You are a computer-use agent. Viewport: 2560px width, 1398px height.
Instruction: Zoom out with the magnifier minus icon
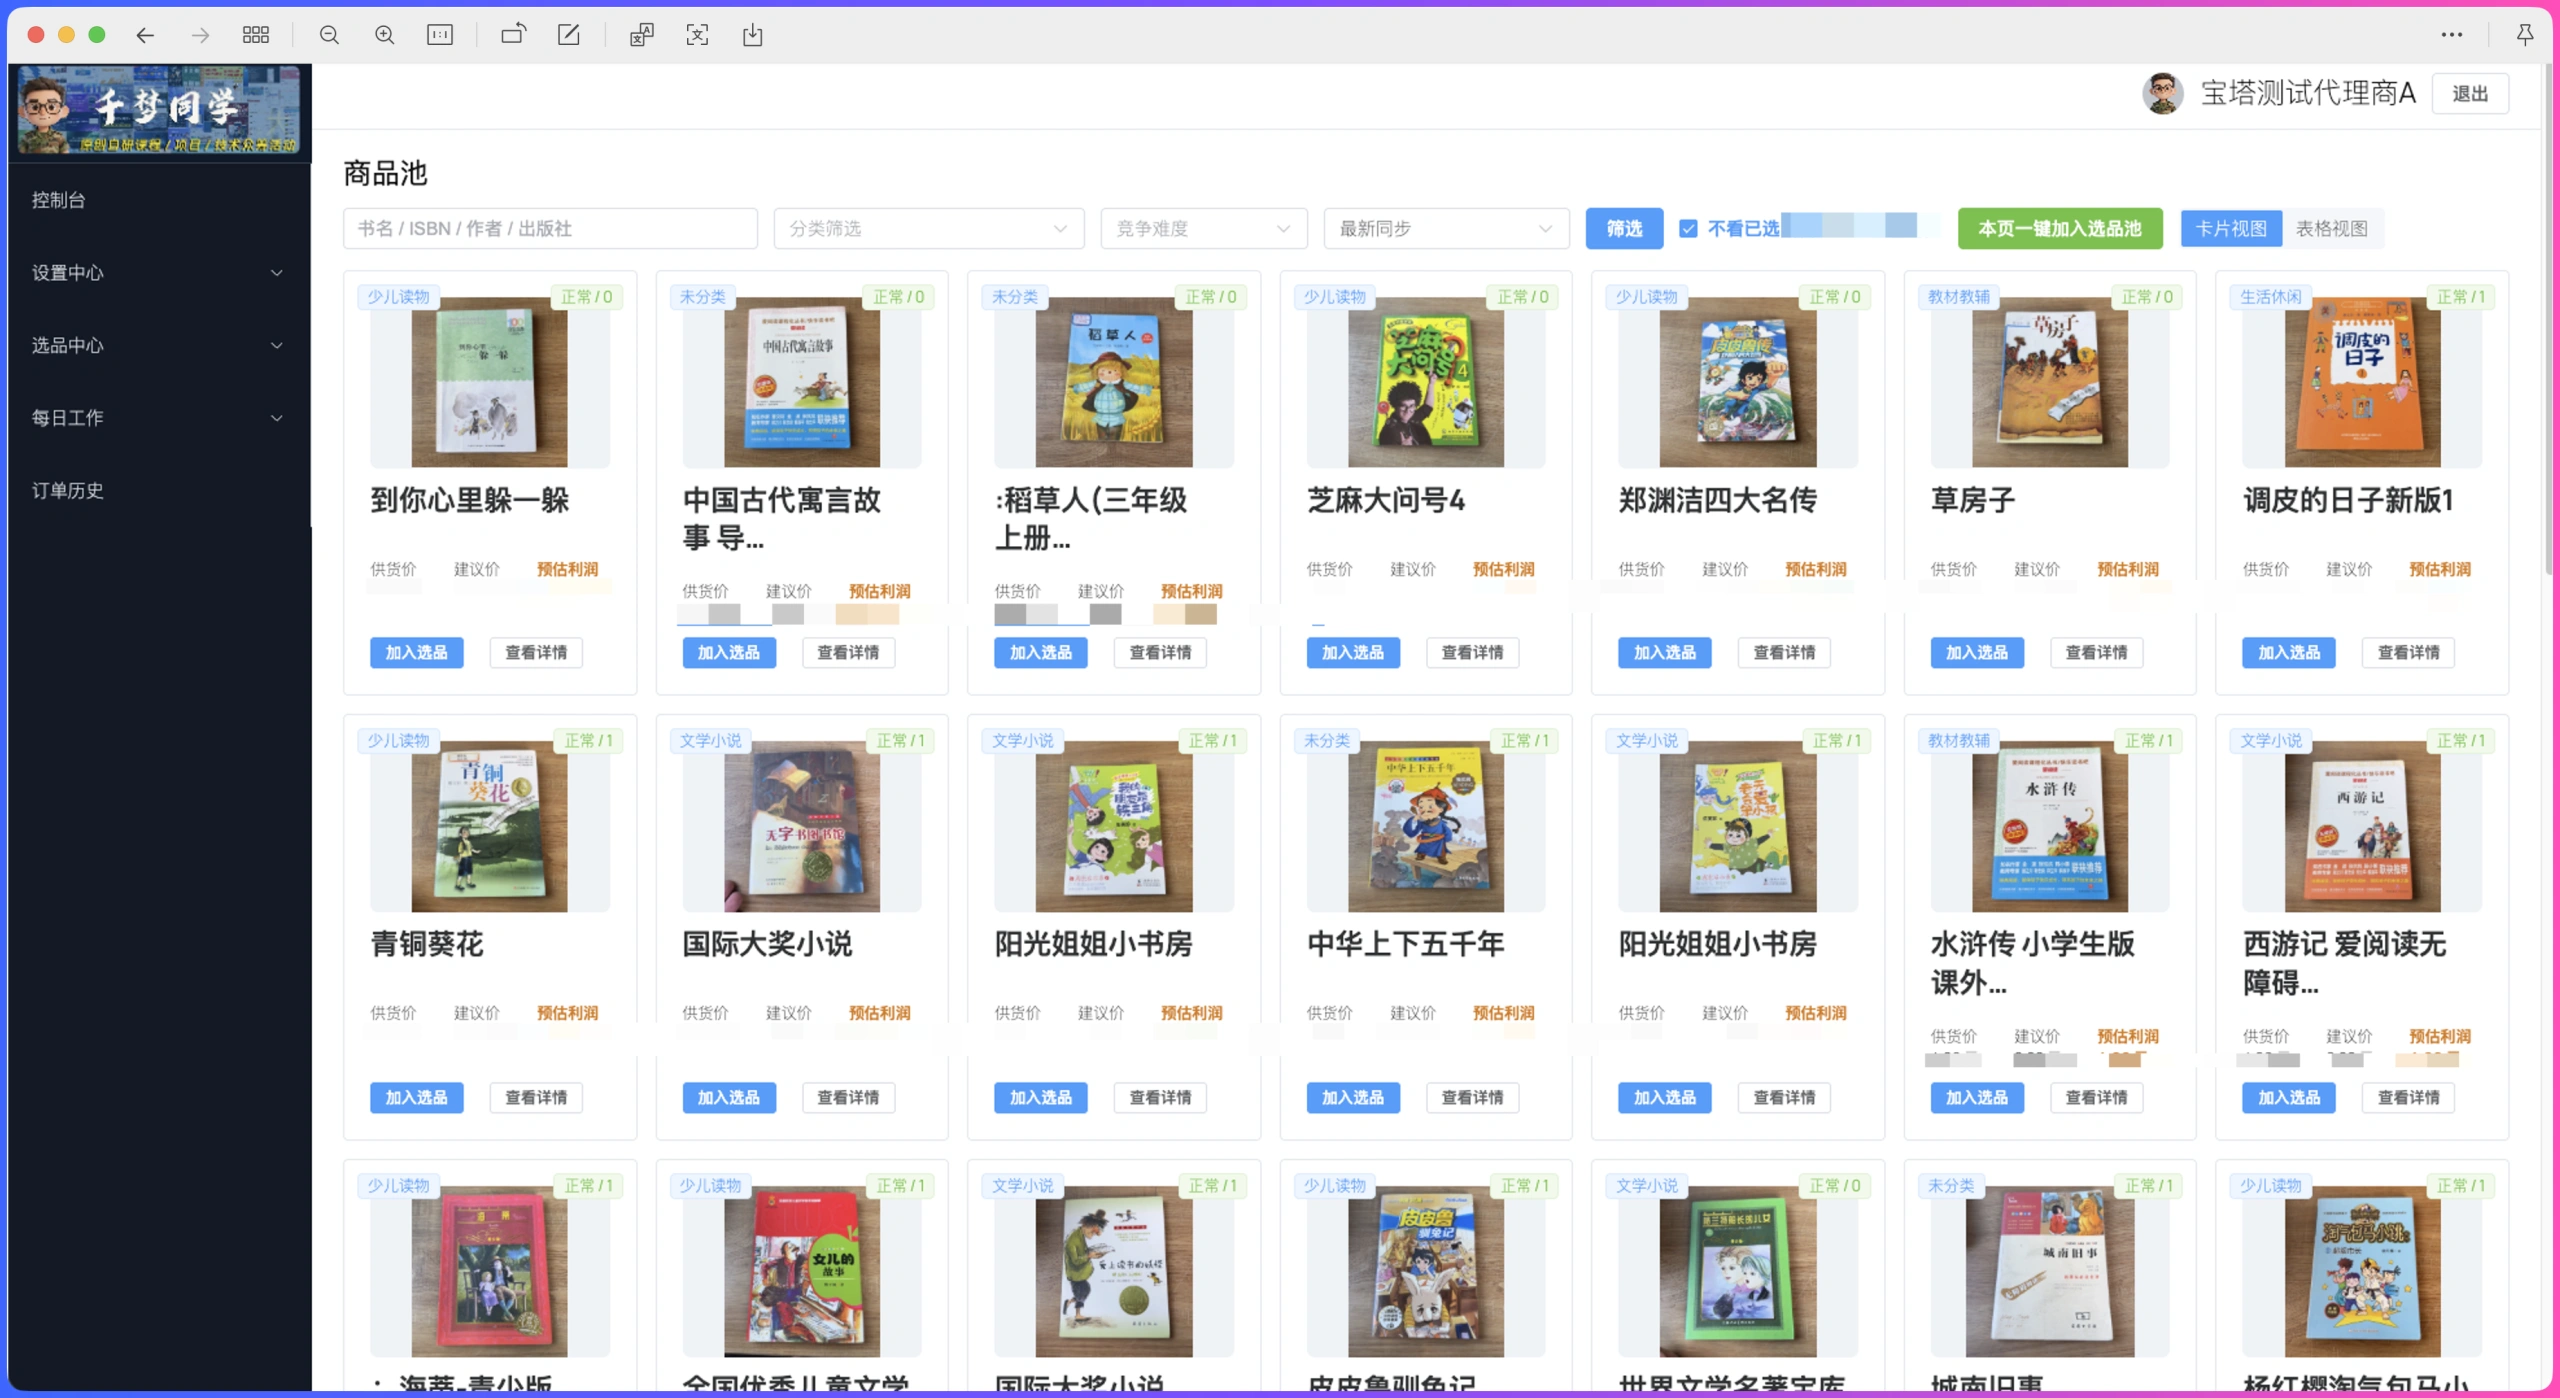[329, 35]
